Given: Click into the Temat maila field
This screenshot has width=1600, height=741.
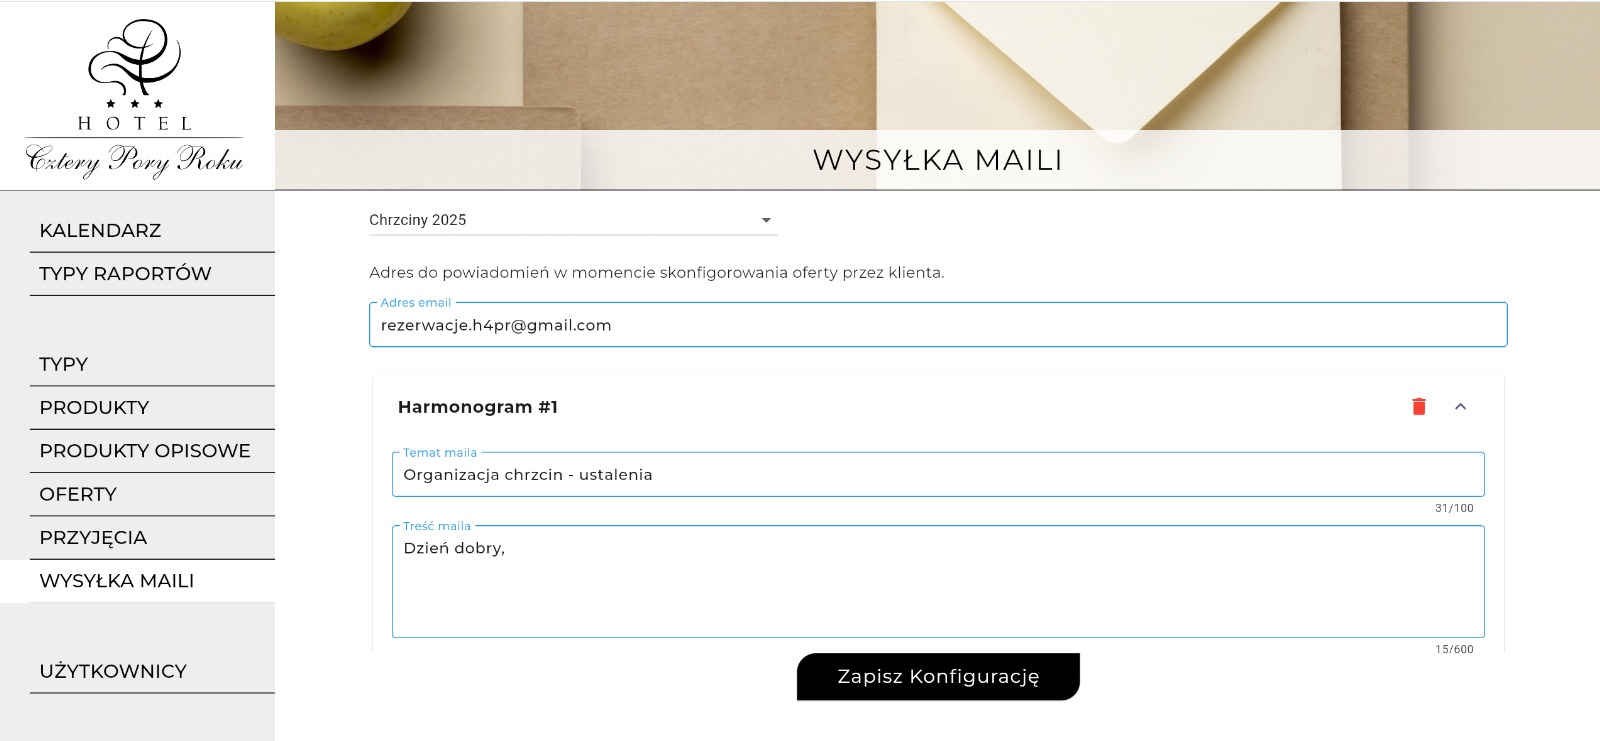Looking at the screenshot, I should (x=938, y=475).
